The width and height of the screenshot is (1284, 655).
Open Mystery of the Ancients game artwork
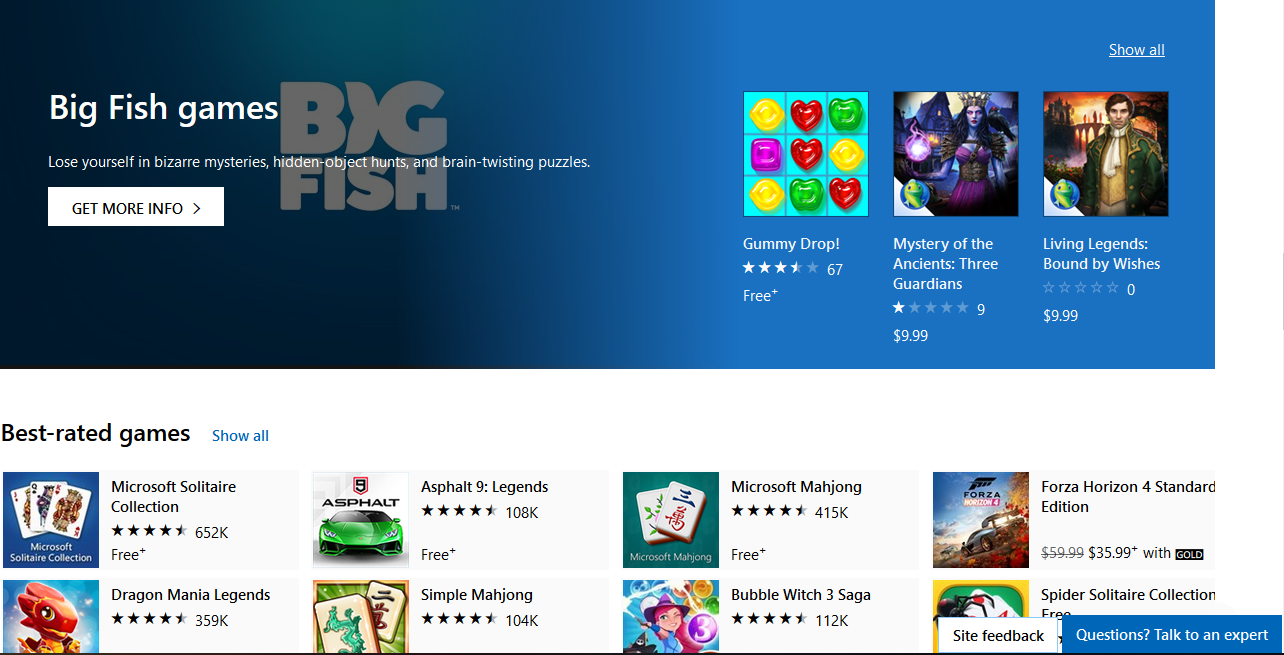(955, 154)
